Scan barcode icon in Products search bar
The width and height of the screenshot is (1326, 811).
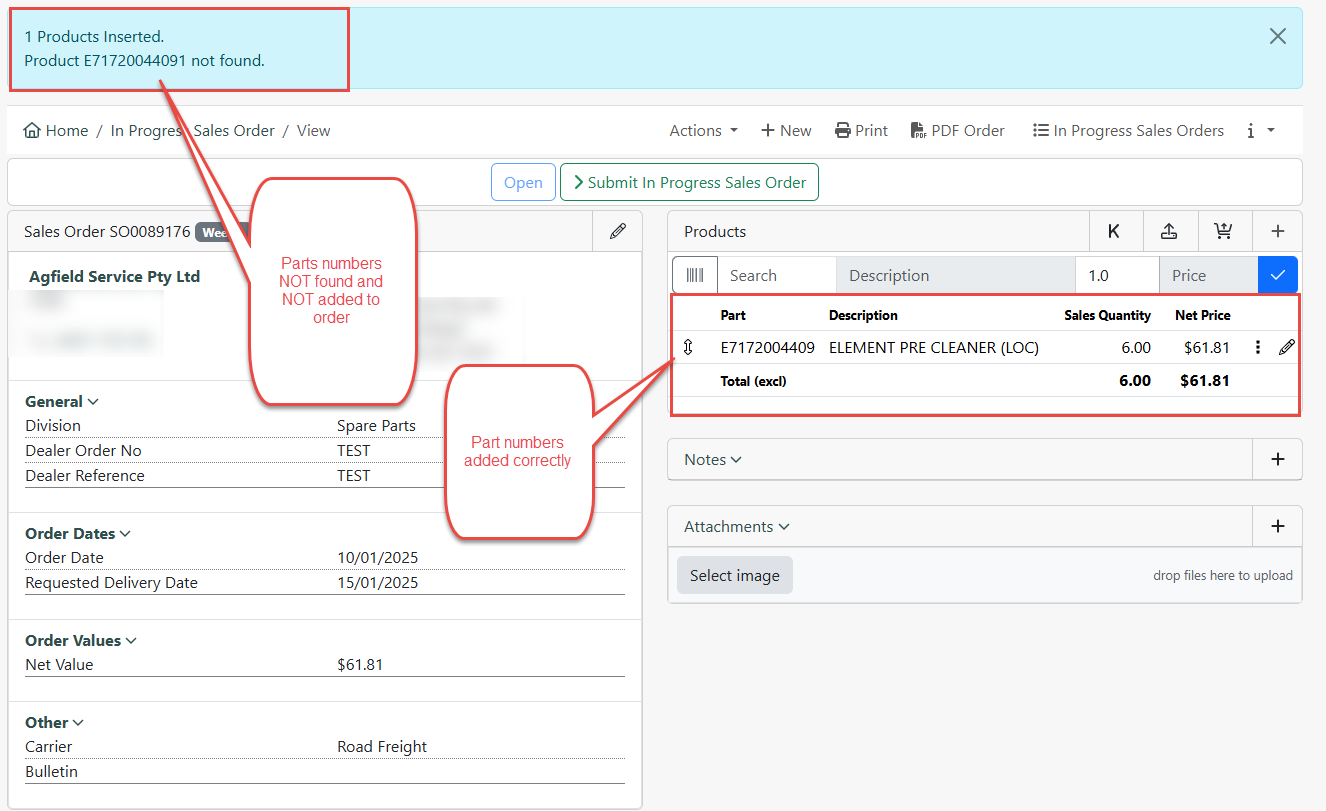pos(694,274)
